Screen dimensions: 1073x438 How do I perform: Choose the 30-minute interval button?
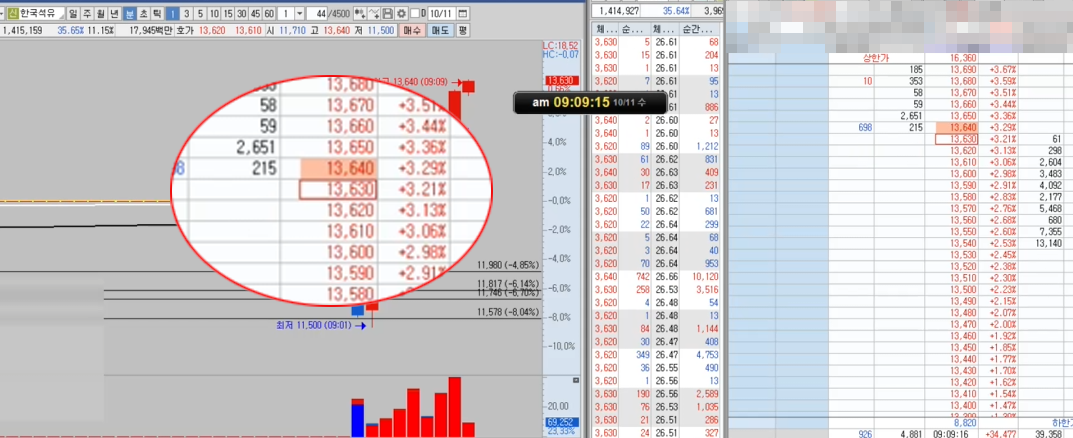pos(242,13)
